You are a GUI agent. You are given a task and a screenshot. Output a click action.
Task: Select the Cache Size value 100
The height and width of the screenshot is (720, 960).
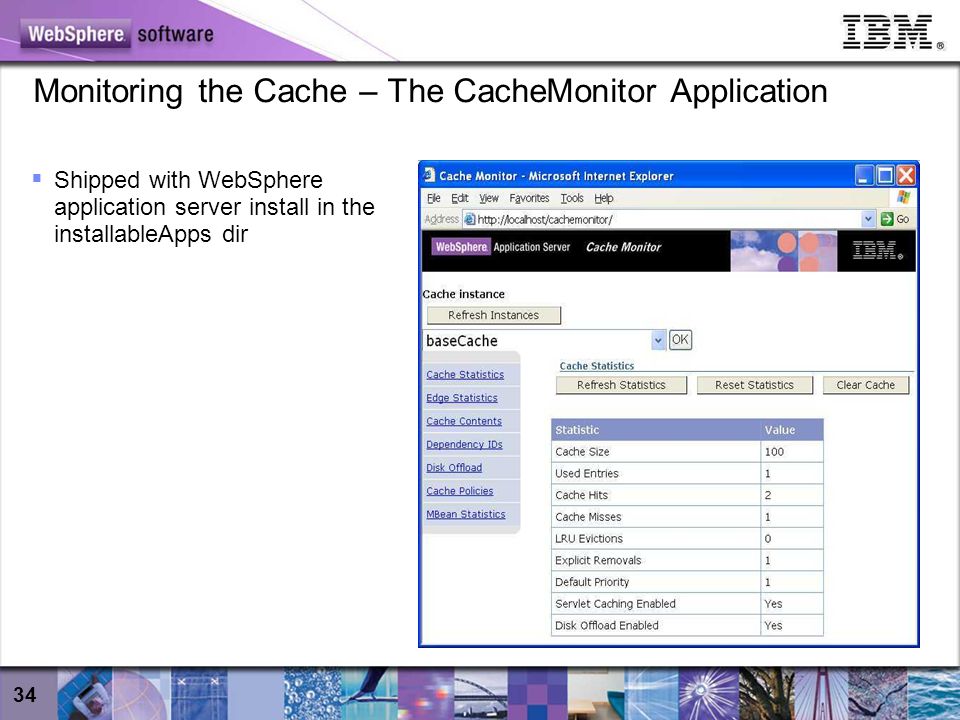point(774,452)
